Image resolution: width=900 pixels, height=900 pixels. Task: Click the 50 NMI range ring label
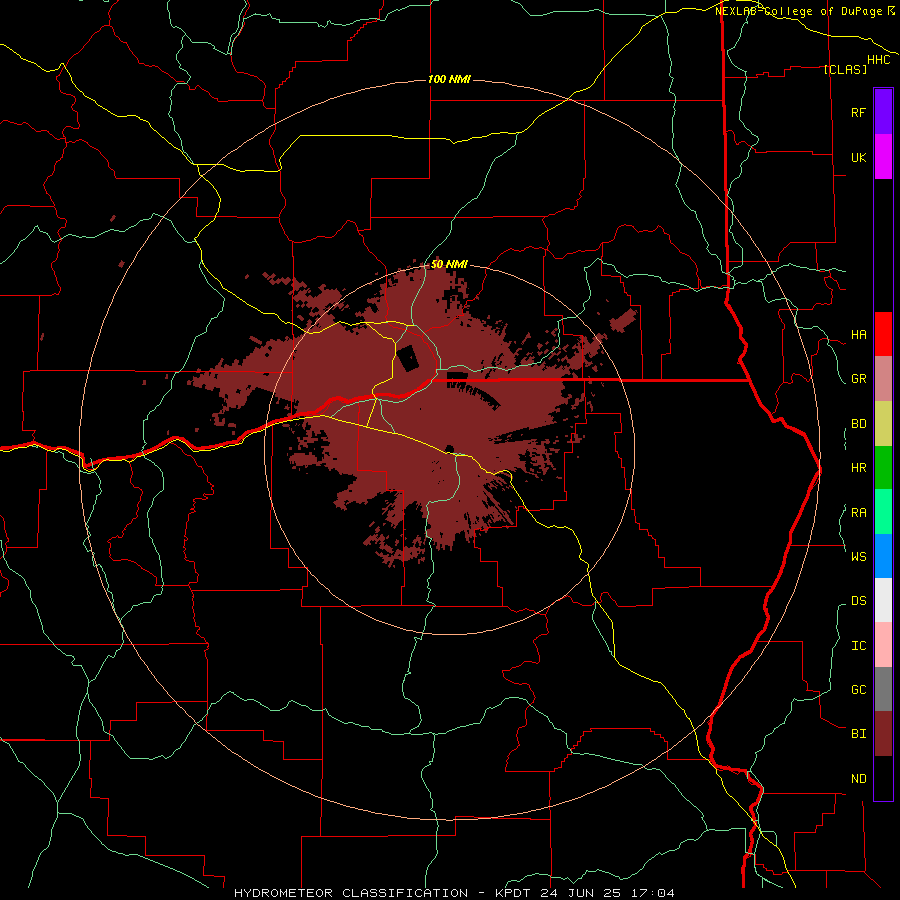click(449, 264)
